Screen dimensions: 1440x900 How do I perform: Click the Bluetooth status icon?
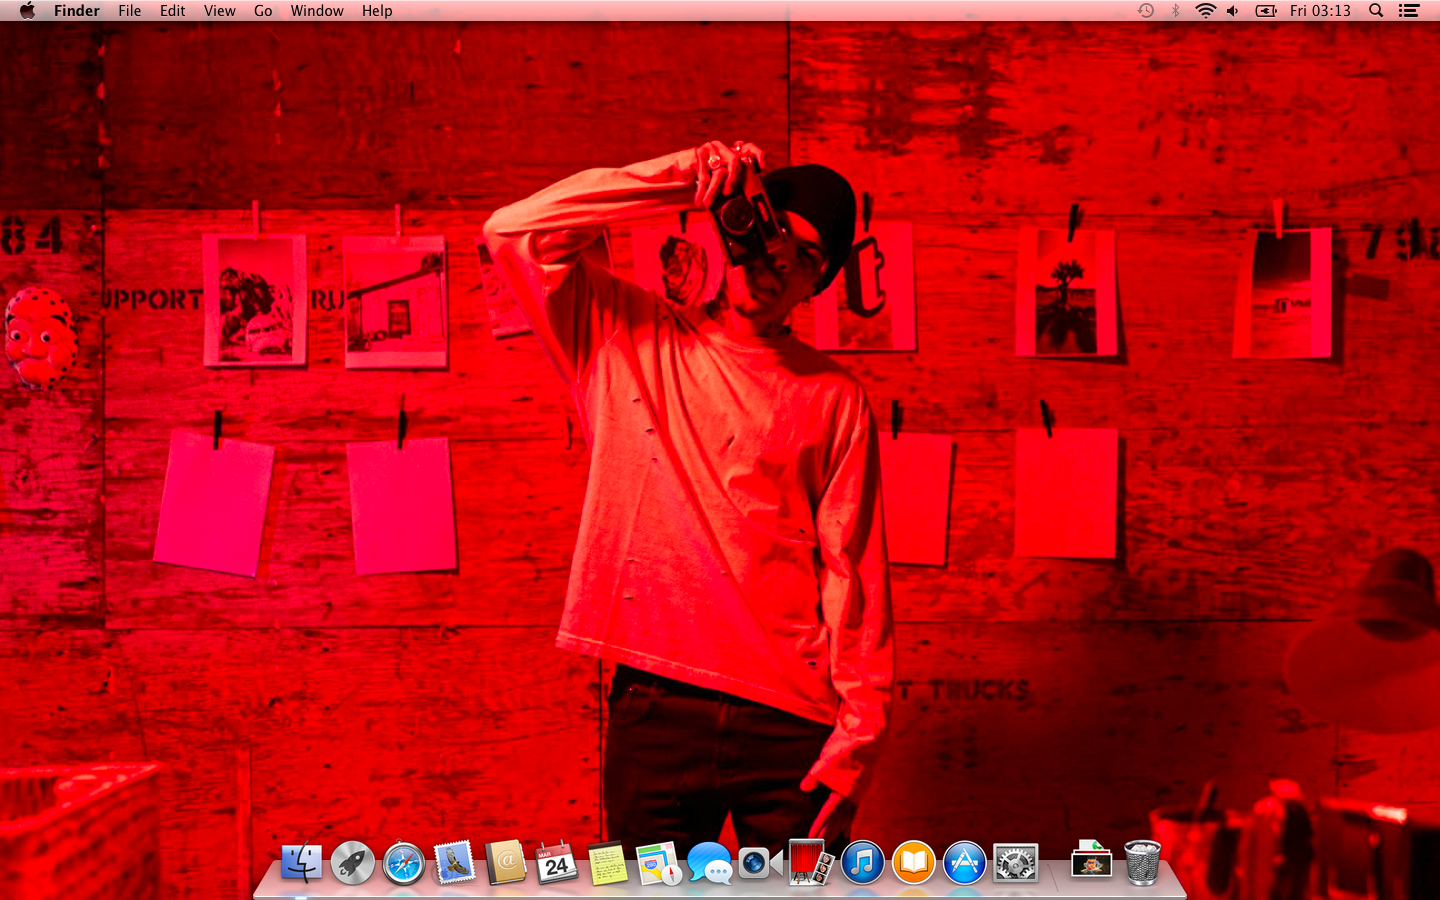1176,11
